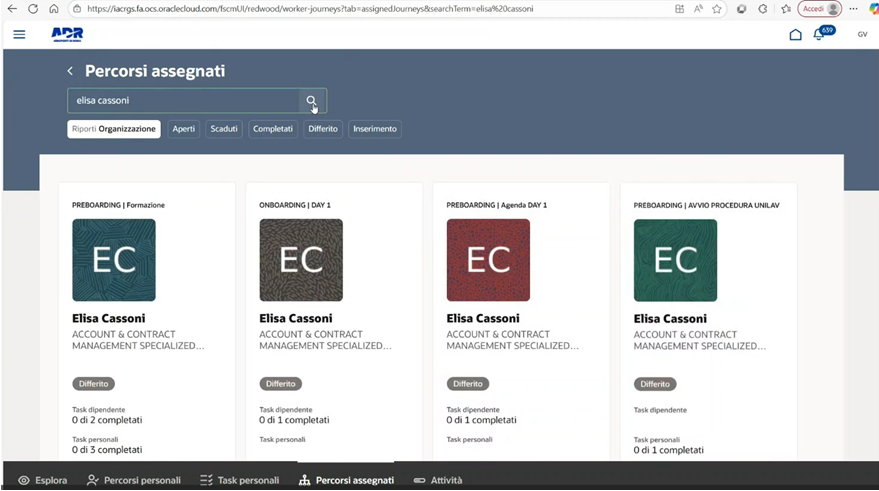Click Elisa Cassoni name in Formazione card
This screenshot has width=879, height=491.
(x=109, y=318)
